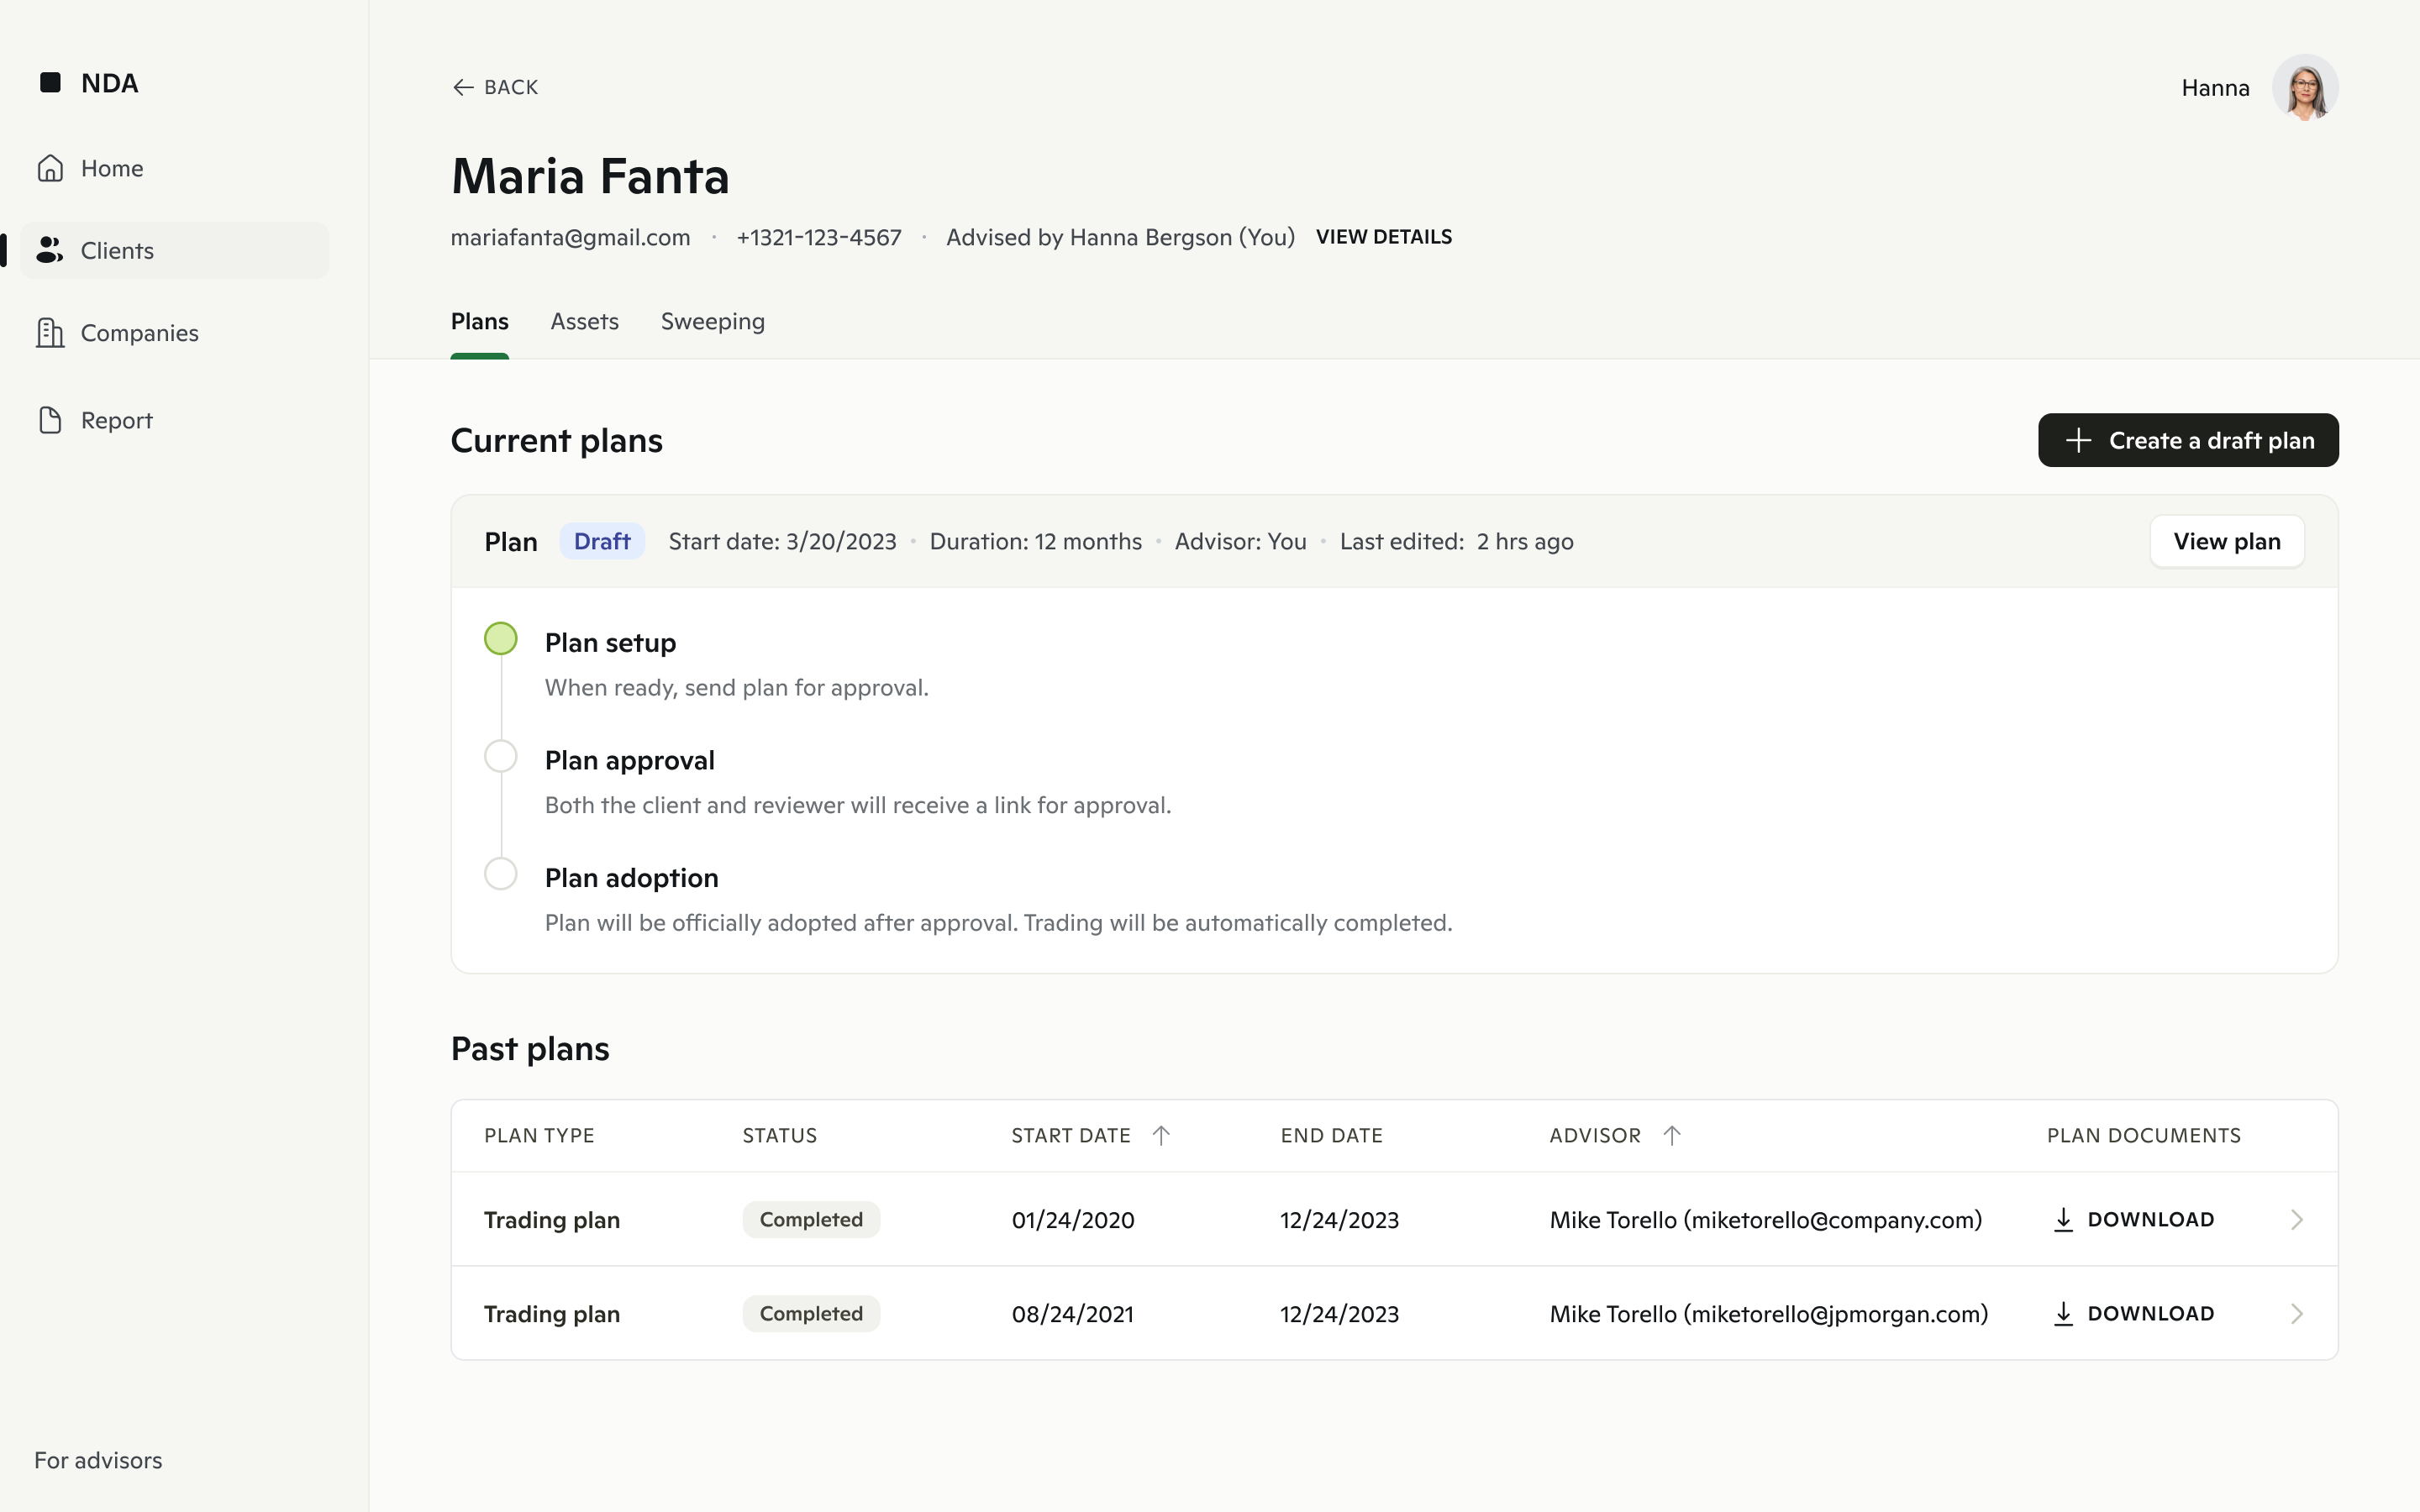This screenshot has height=1512, width=2420.
Task: Click the Home house icon in sidebar
Action: pyautogui.click(x=50, y=168)
